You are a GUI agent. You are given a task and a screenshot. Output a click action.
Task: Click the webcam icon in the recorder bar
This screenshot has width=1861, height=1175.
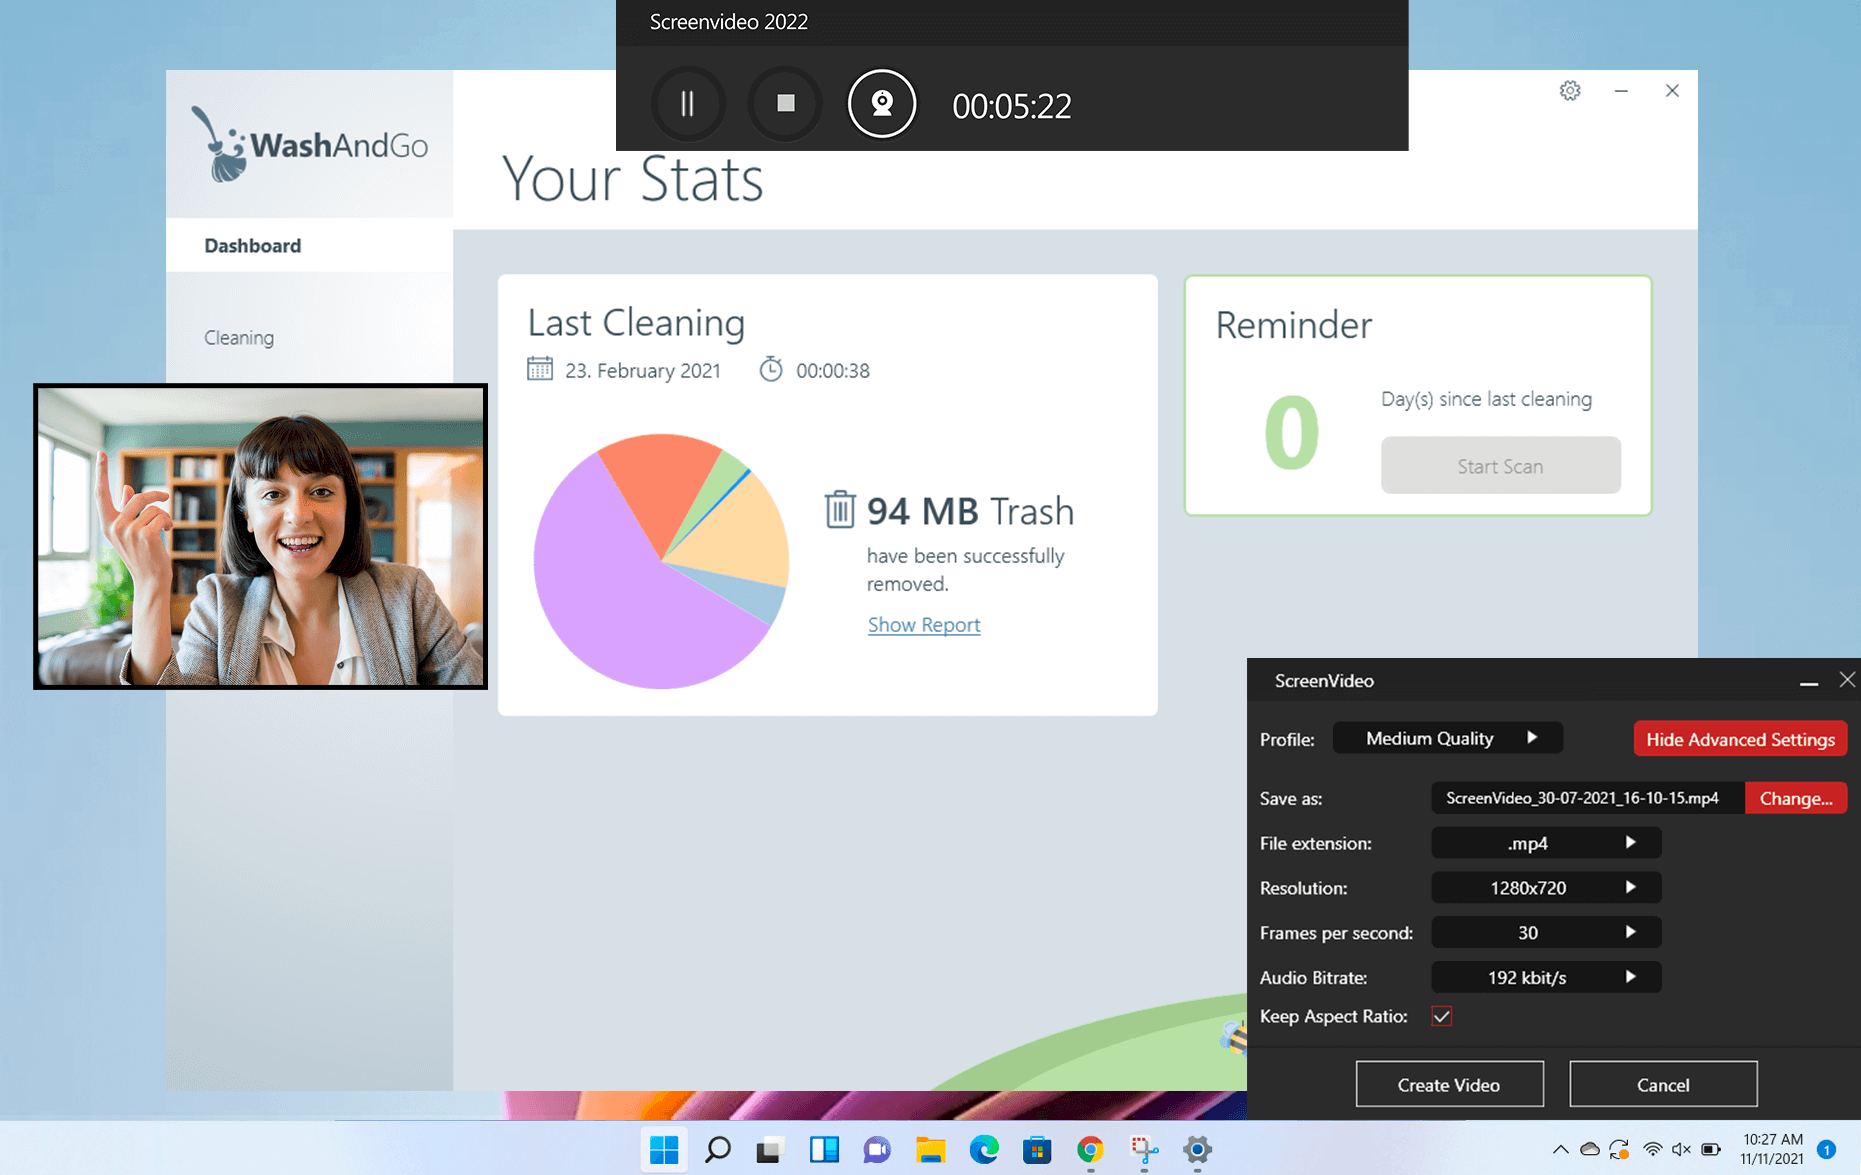click(881, 104)
